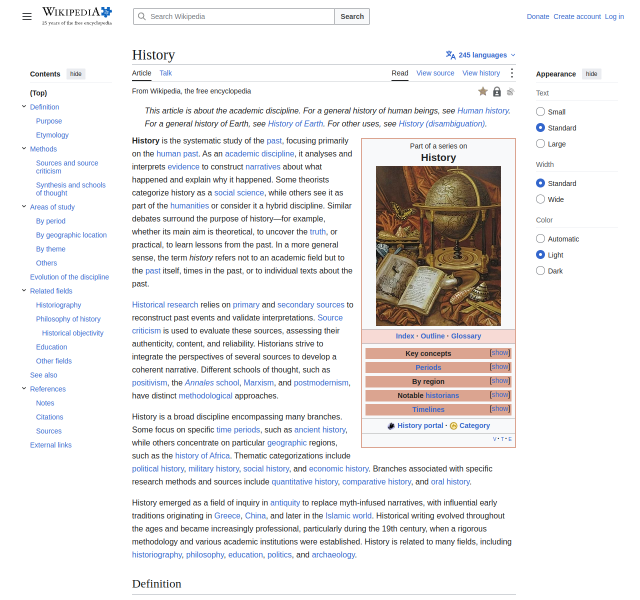Click the V template view link
640x600 pixels.
(495, 439)
